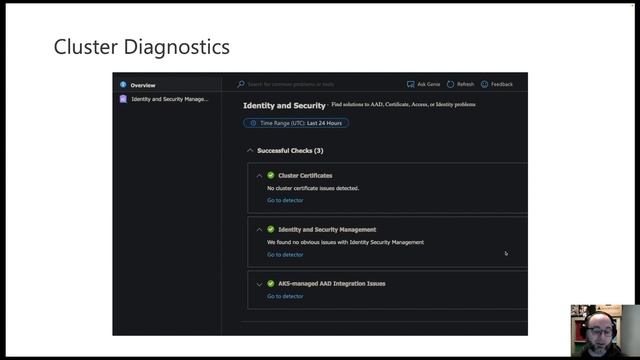The width and height of the screenshot is (640, 360).
Task: Go to detector under AKS-managed AAD Integration
Action: coord(285,296)
